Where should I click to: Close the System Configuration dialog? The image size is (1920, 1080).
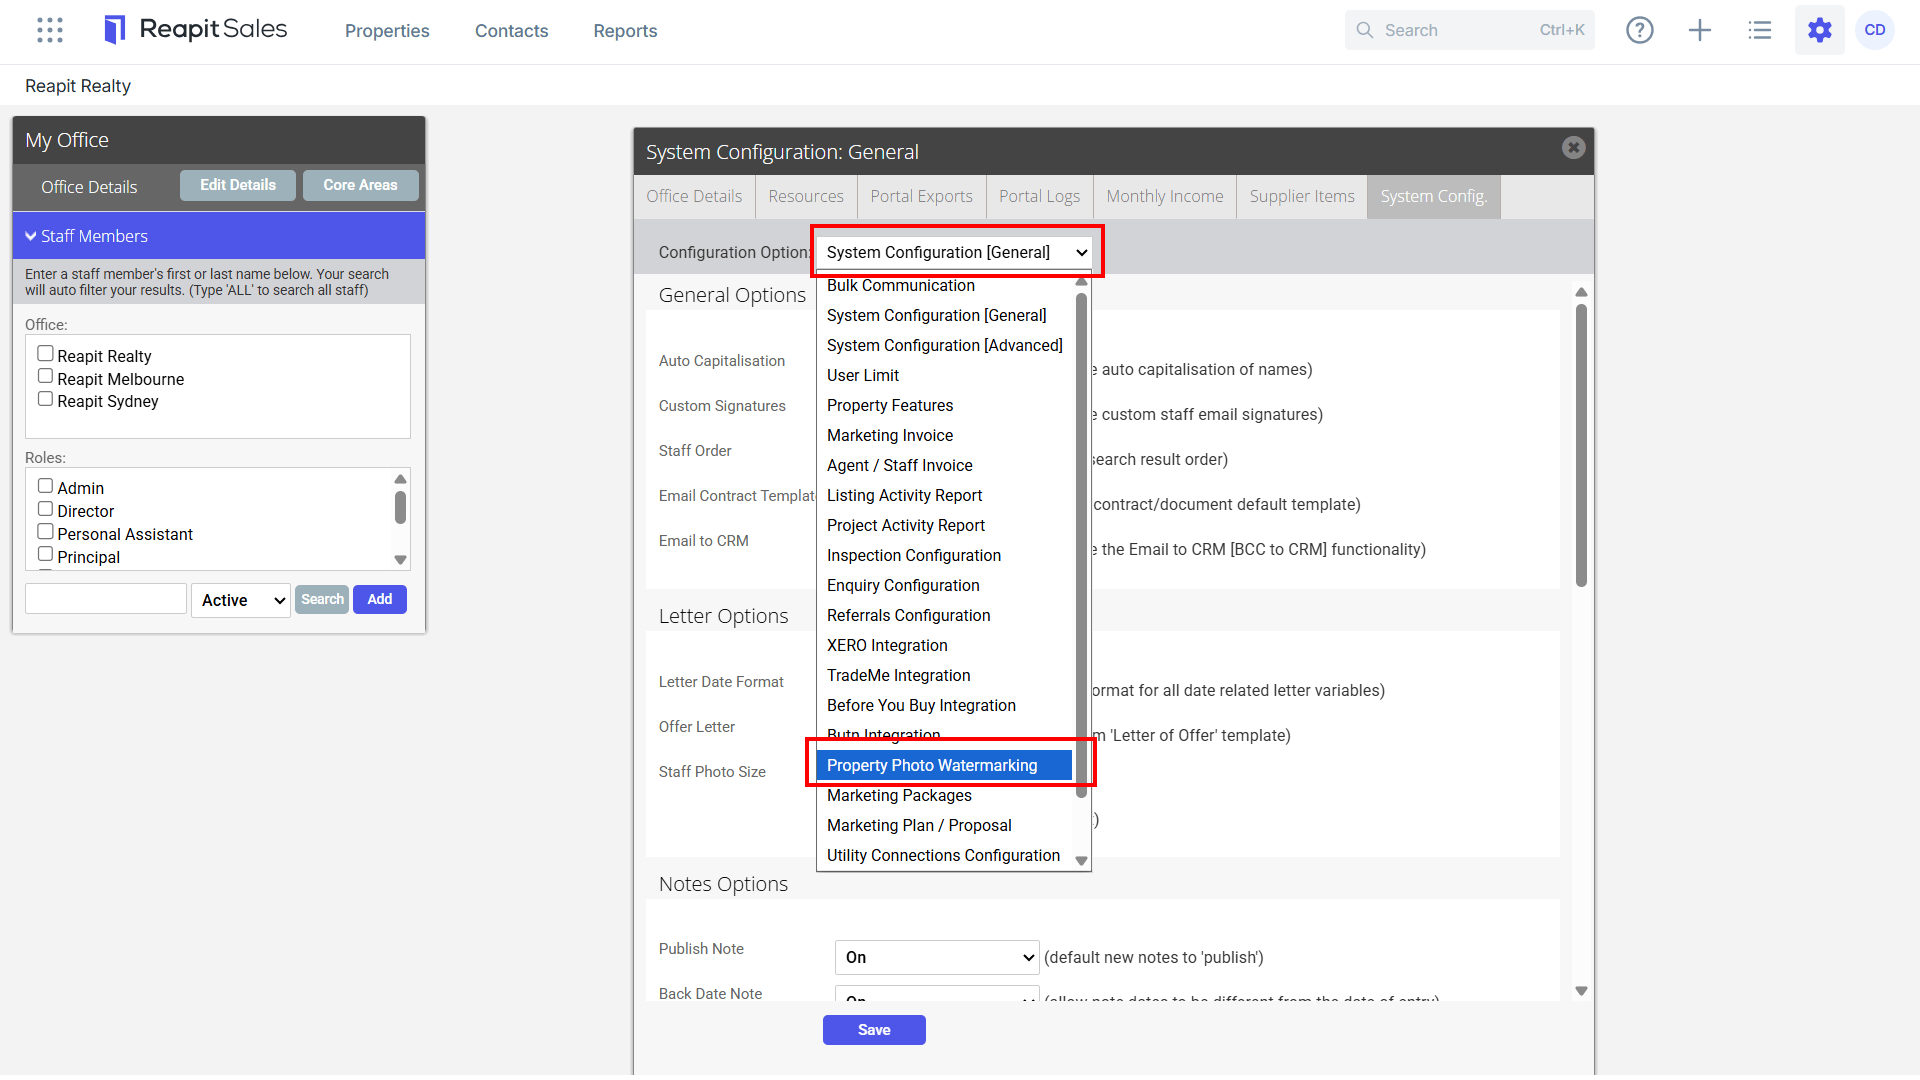[1573, 148]
